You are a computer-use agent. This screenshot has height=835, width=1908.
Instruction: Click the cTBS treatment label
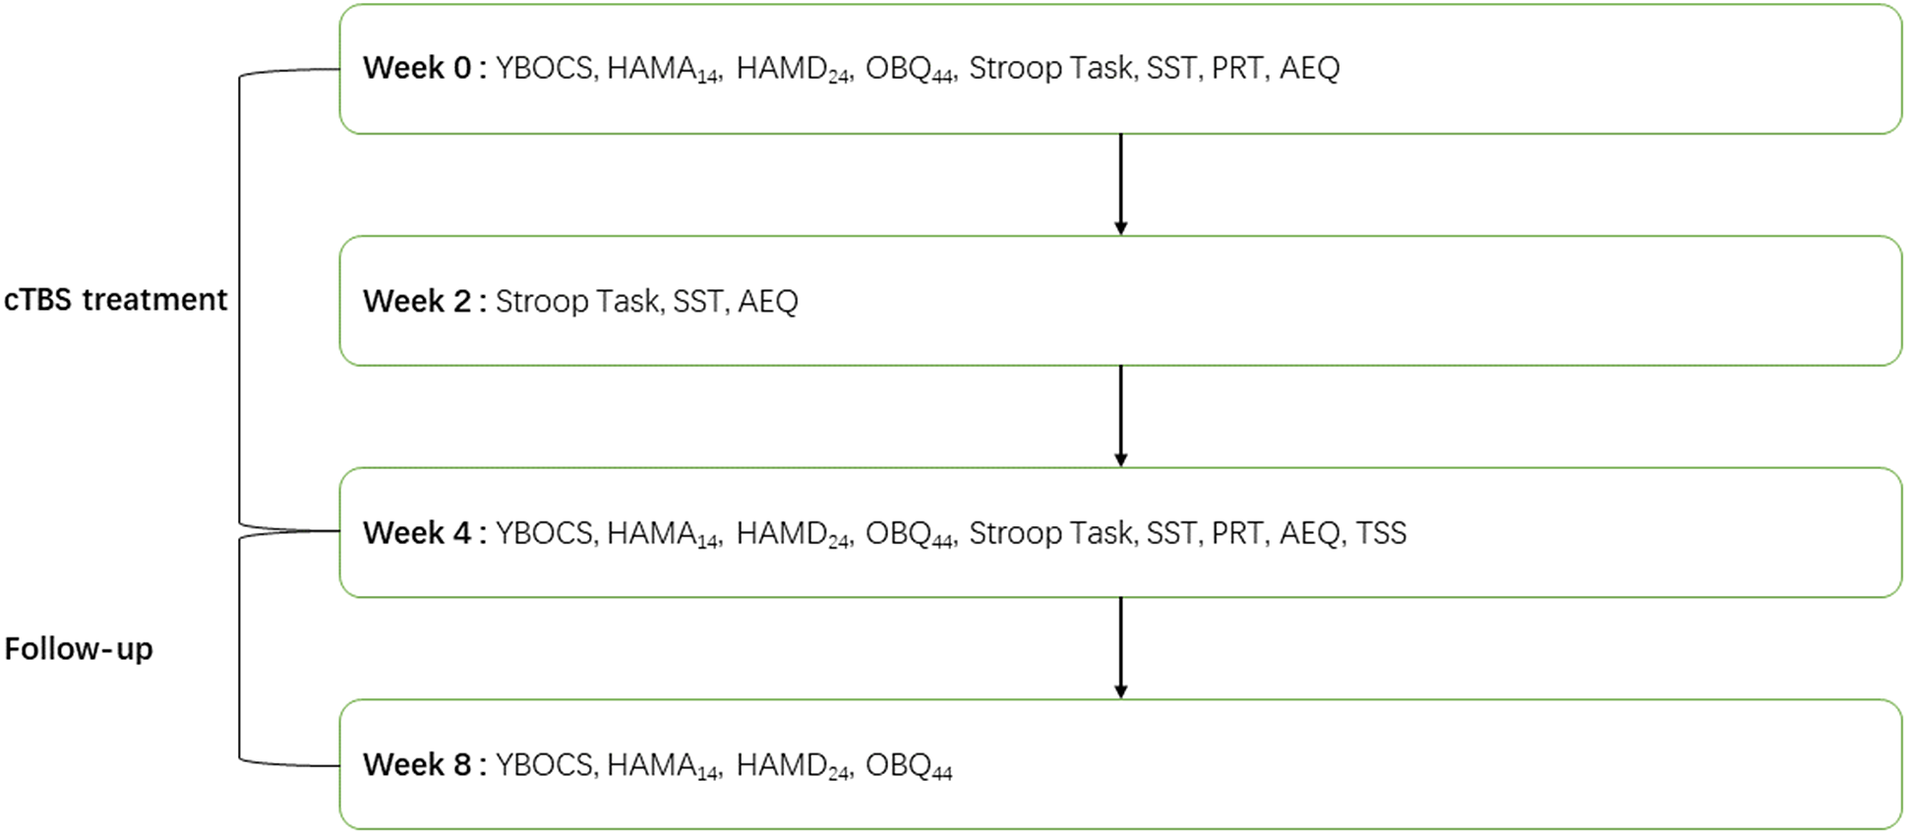116,300
